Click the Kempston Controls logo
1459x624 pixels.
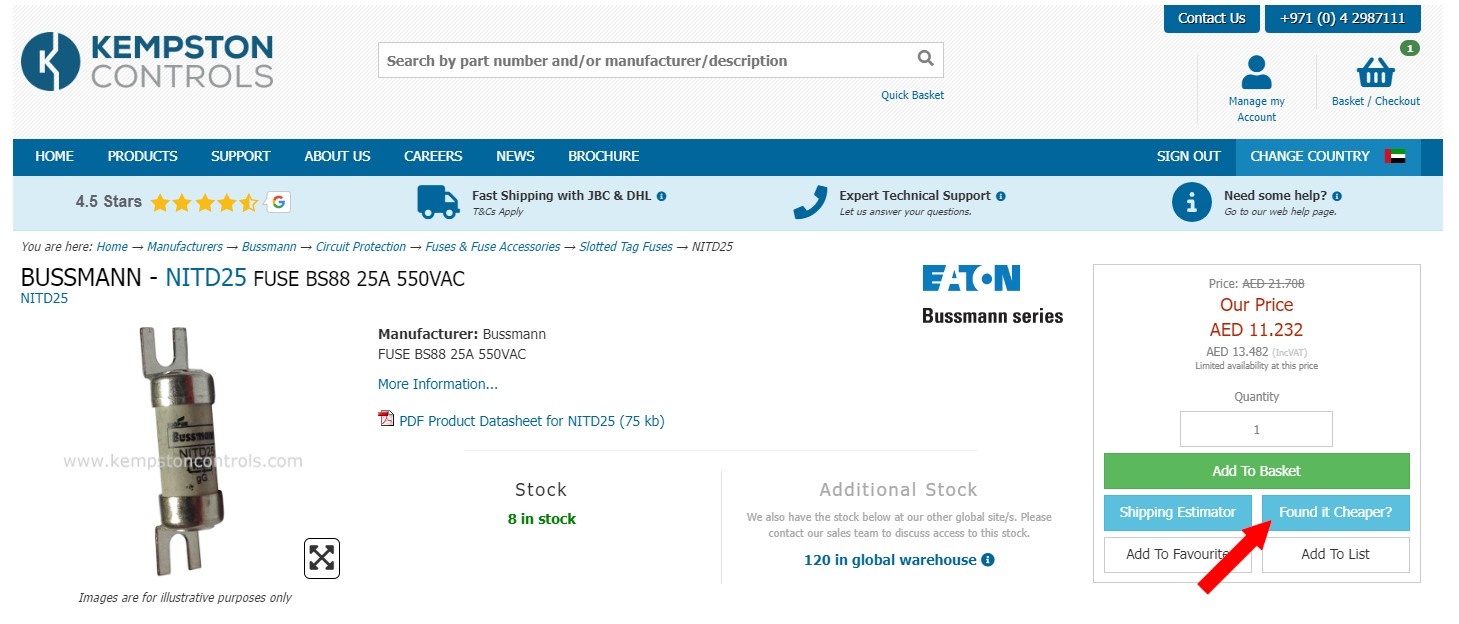click(147, 61)
